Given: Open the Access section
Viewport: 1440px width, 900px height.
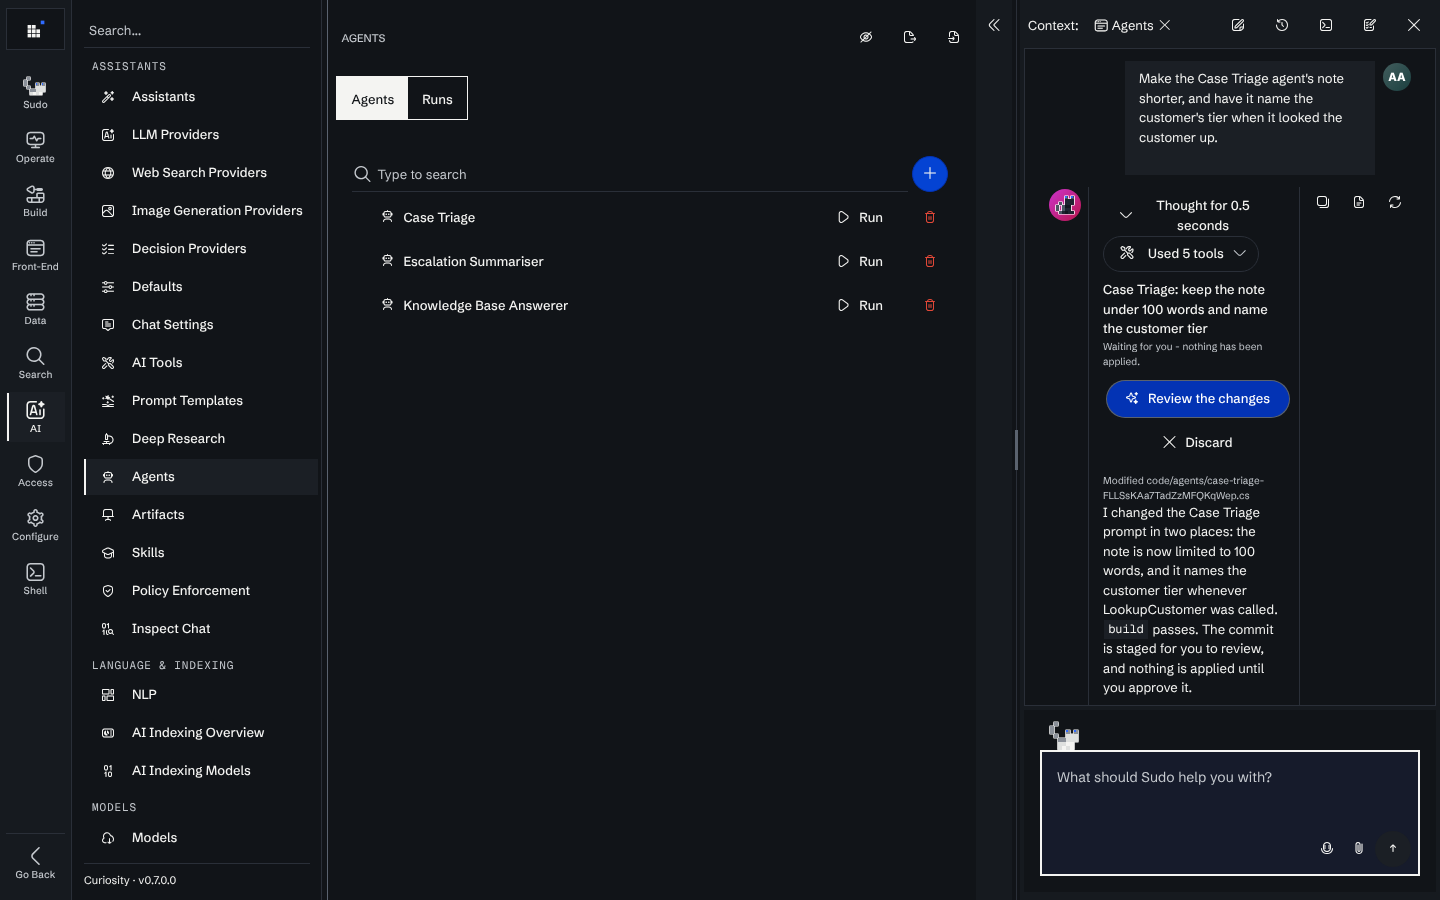Looking at the screenshot, I should pos(35,470).
